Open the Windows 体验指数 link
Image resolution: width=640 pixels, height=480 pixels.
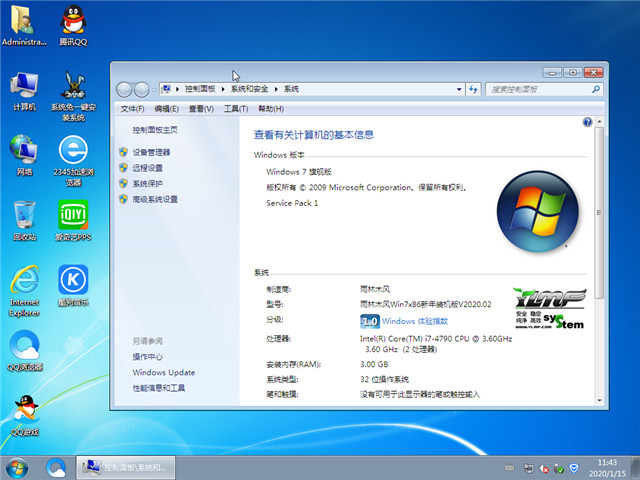click(x=415, y=321)
